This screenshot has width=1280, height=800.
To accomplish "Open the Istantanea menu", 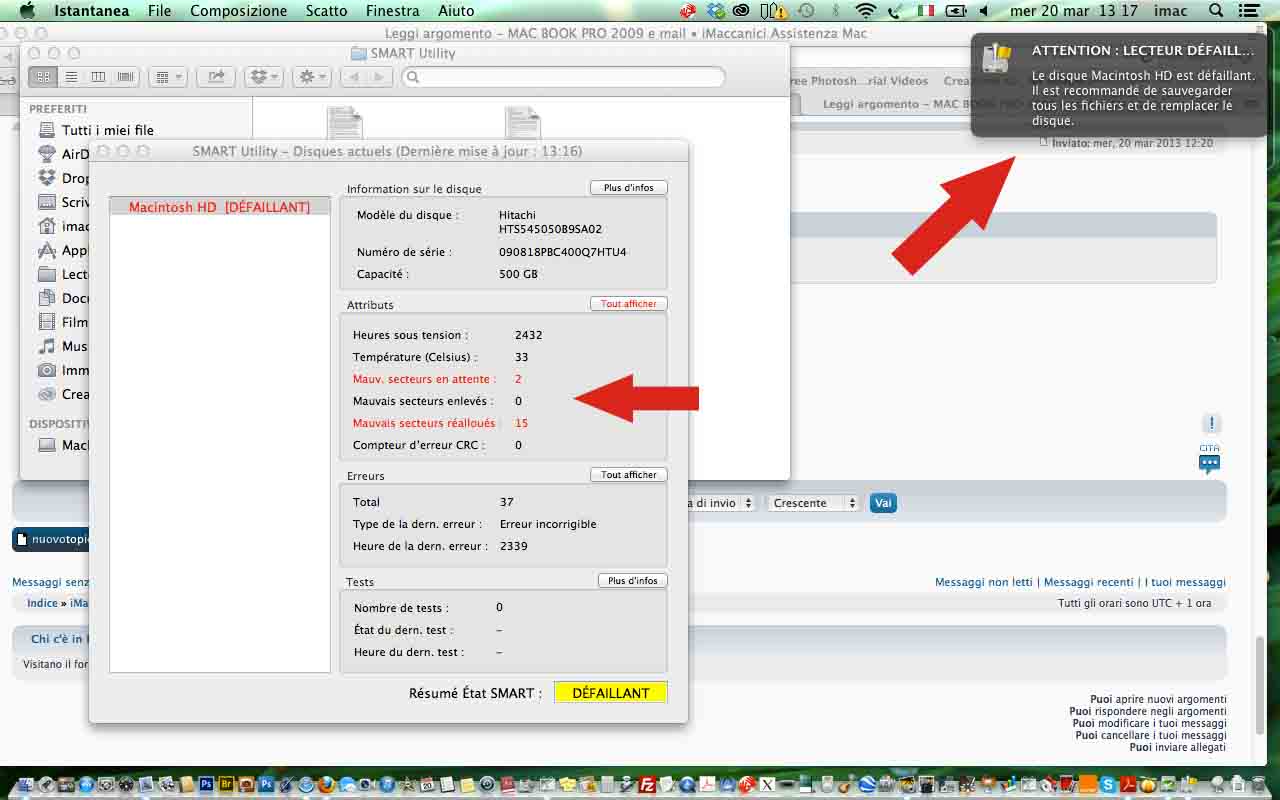I will (90, 11).
